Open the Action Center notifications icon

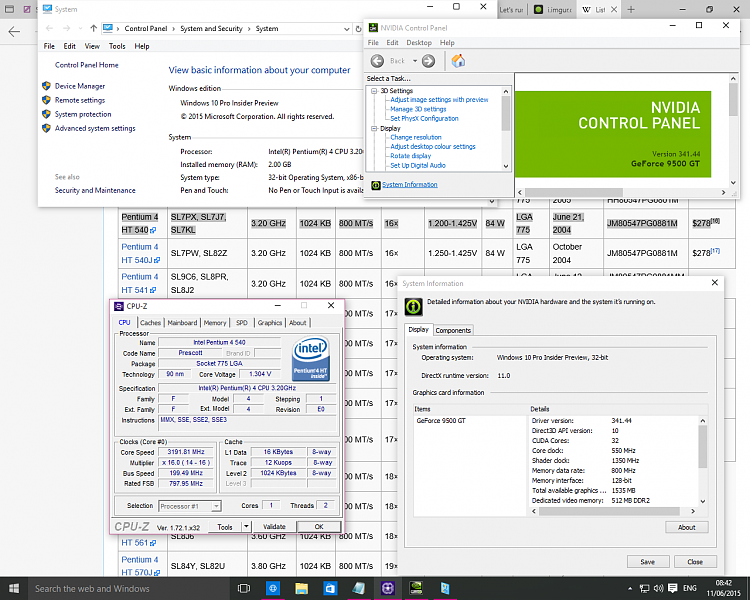[673, 589]
